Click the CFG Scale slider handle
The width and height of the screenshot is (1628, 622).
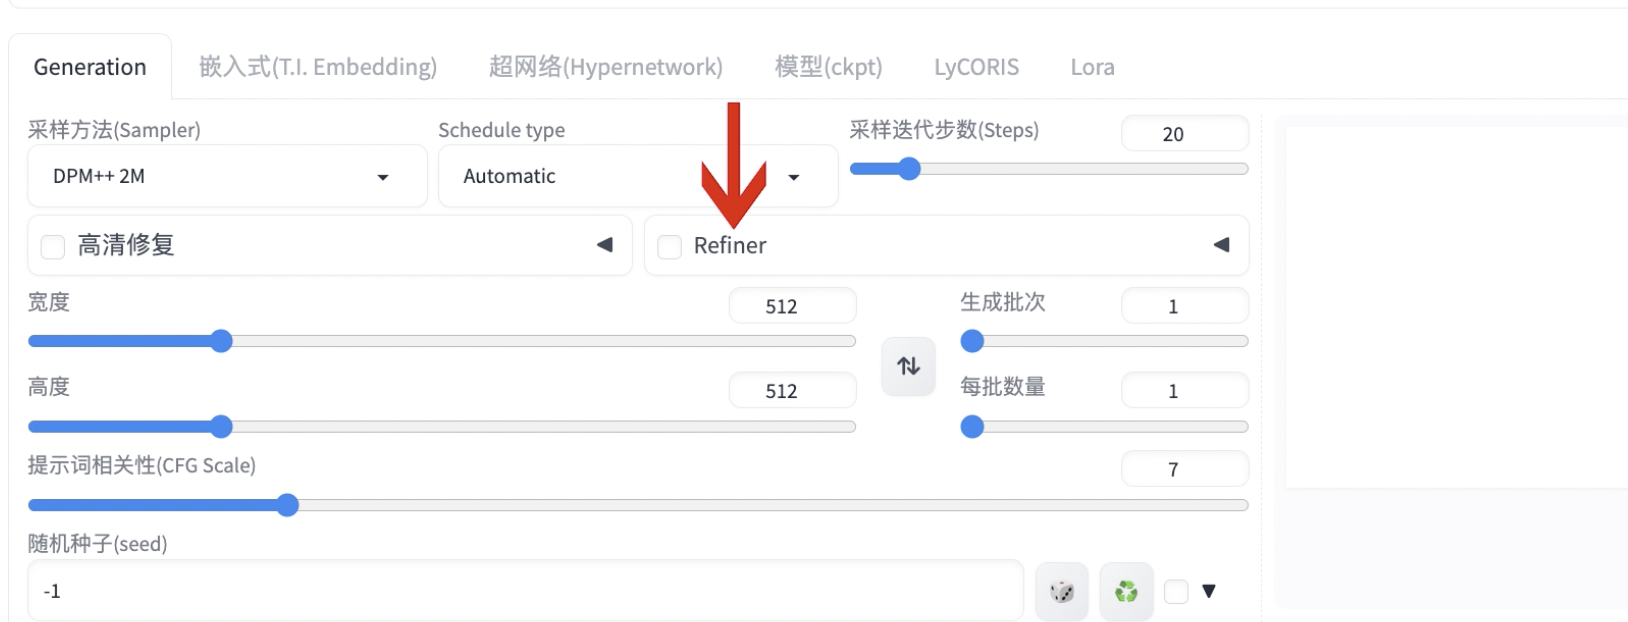tap(288, 505)
